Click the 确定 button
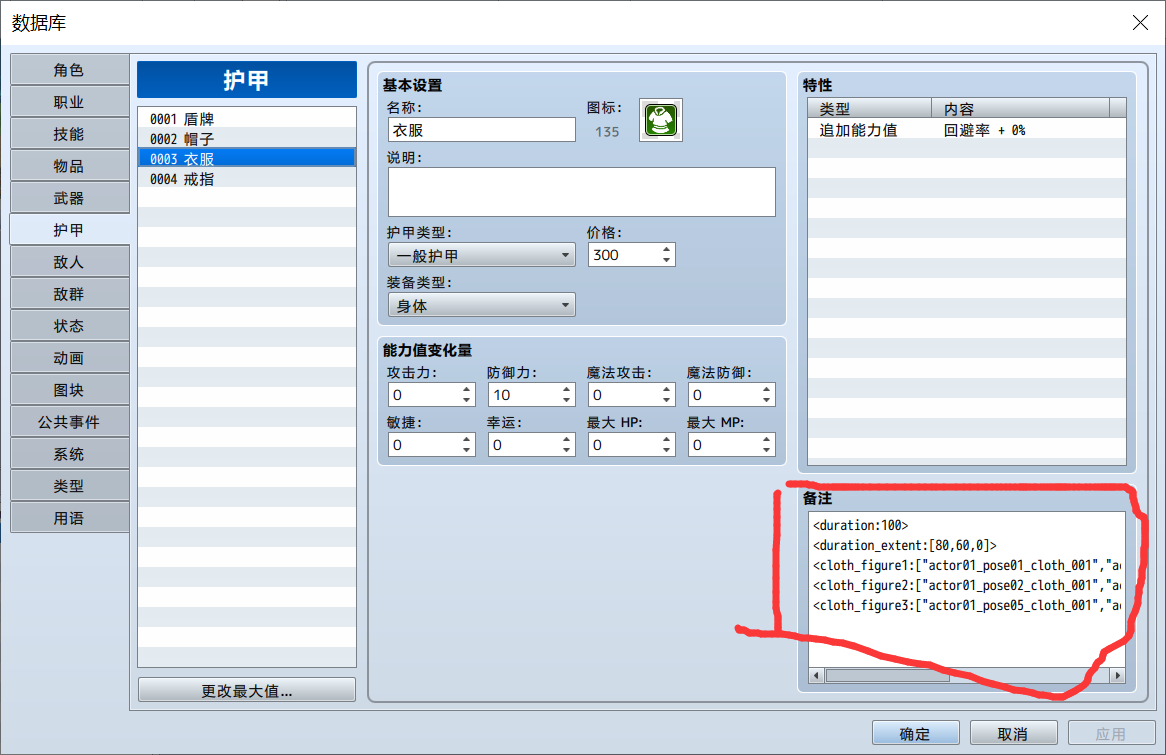Image resolution: width=1166 pixels, height=755 pixels. pyautogui.click(x=915, y=733)
